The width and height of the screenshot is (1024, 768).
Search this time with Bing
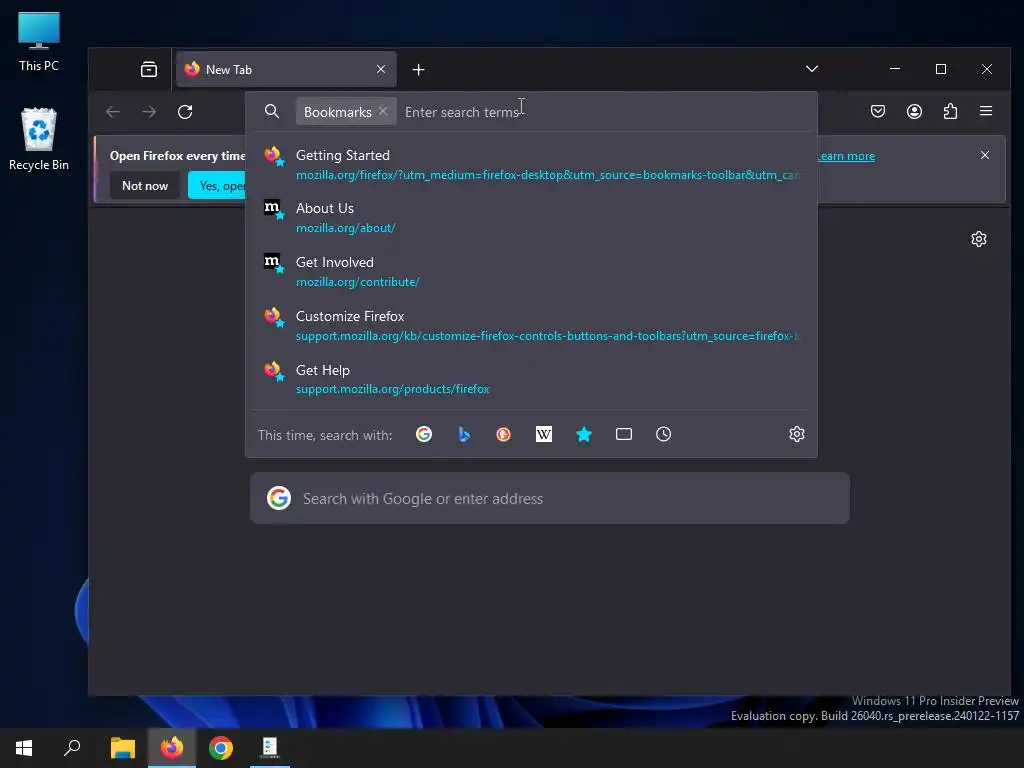[x=464, y=434]
